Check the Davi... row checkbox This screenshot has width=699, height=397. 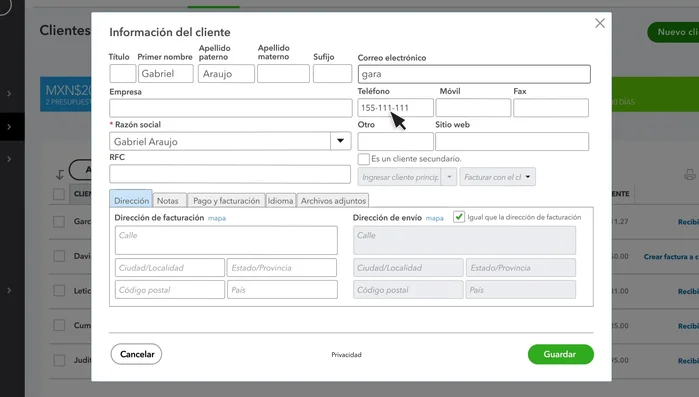pos(59,256)
